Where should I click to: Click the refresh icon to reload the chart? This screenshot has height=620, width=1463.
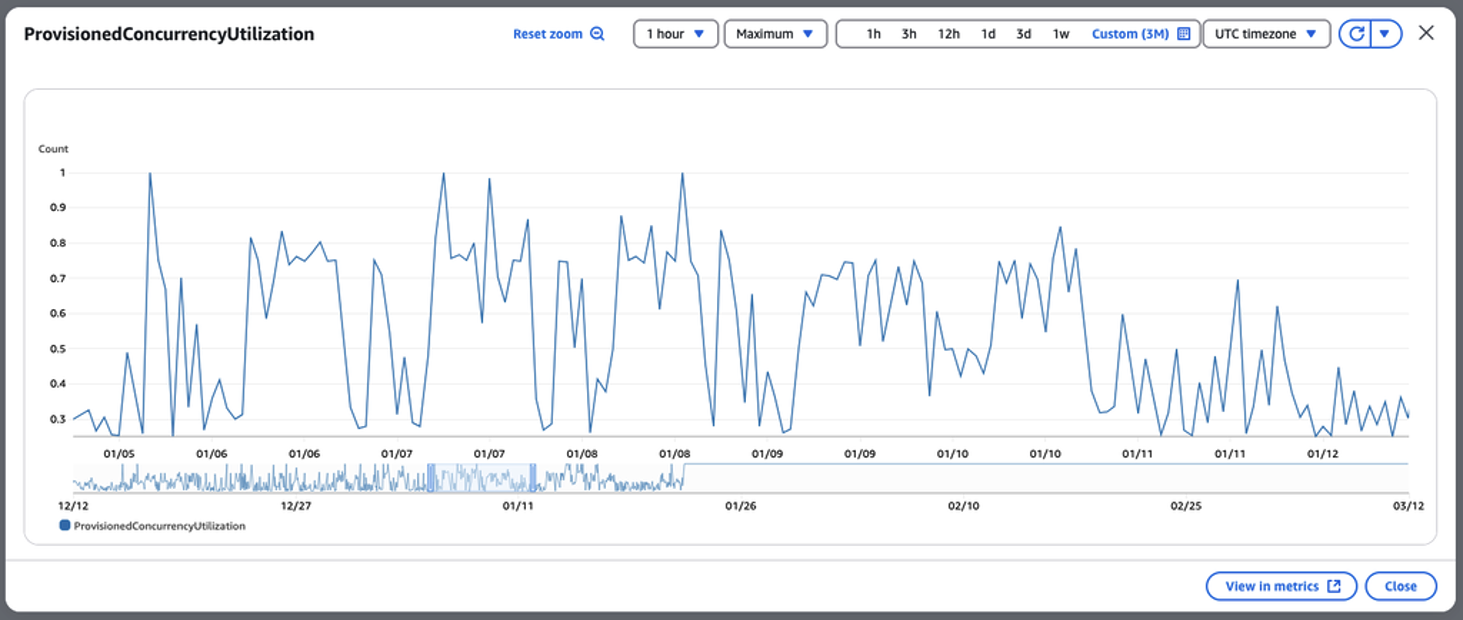pyautogui.click(x=1355, y=33)
